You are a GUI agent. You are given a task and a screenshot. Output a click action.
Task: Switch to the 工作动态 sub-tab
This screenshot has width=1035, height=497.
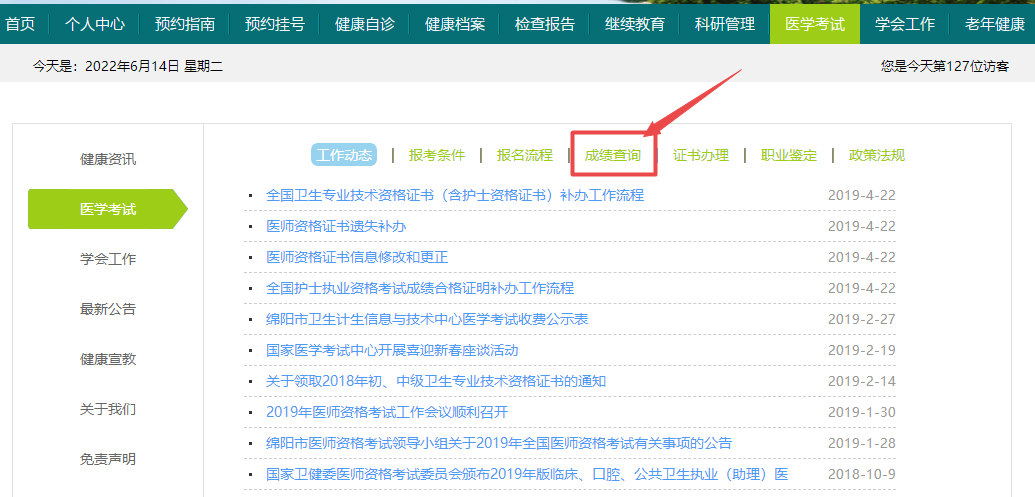[344, 155]
